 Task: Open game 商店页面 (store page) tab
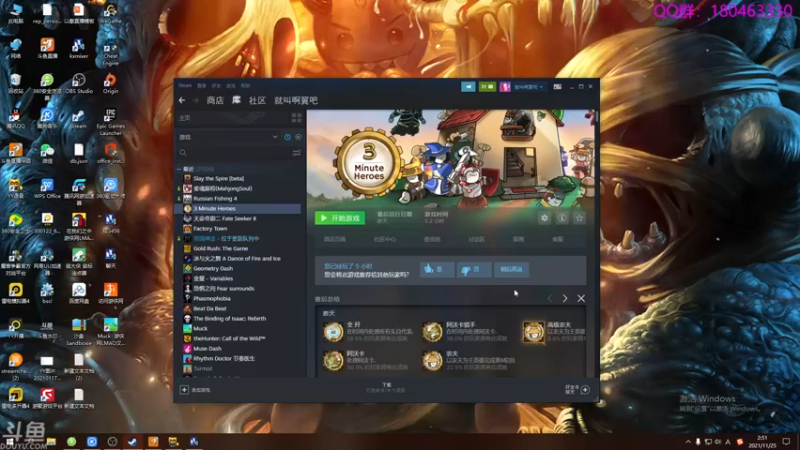335,239
